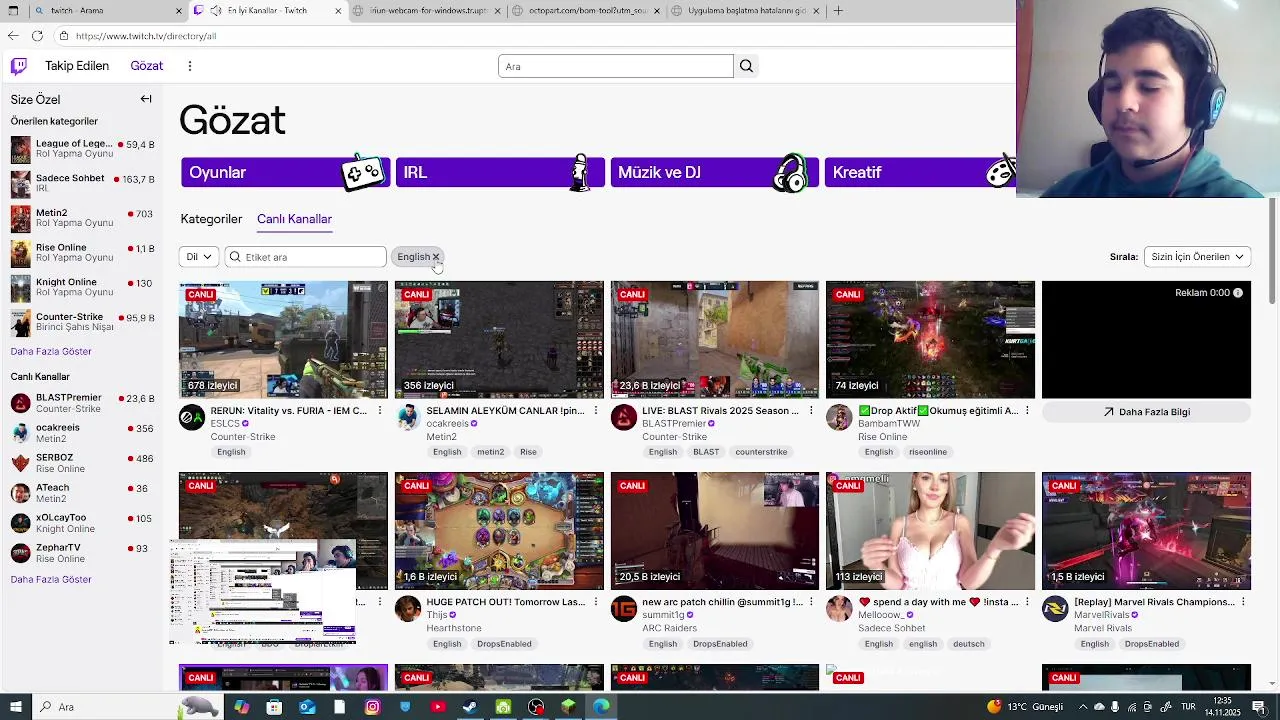Open ZepharTV channel in sidebar

(x=82, y=553)
